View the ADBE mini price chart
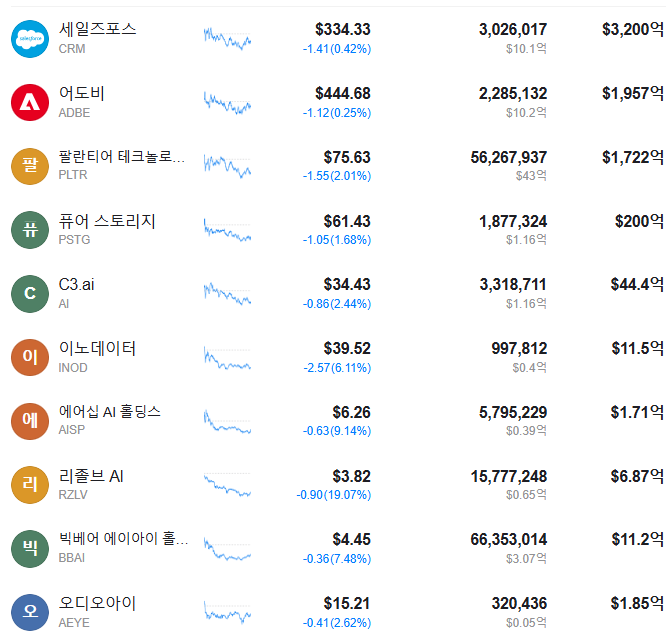This screenshot has width=666, height=632. coord(227,102)
